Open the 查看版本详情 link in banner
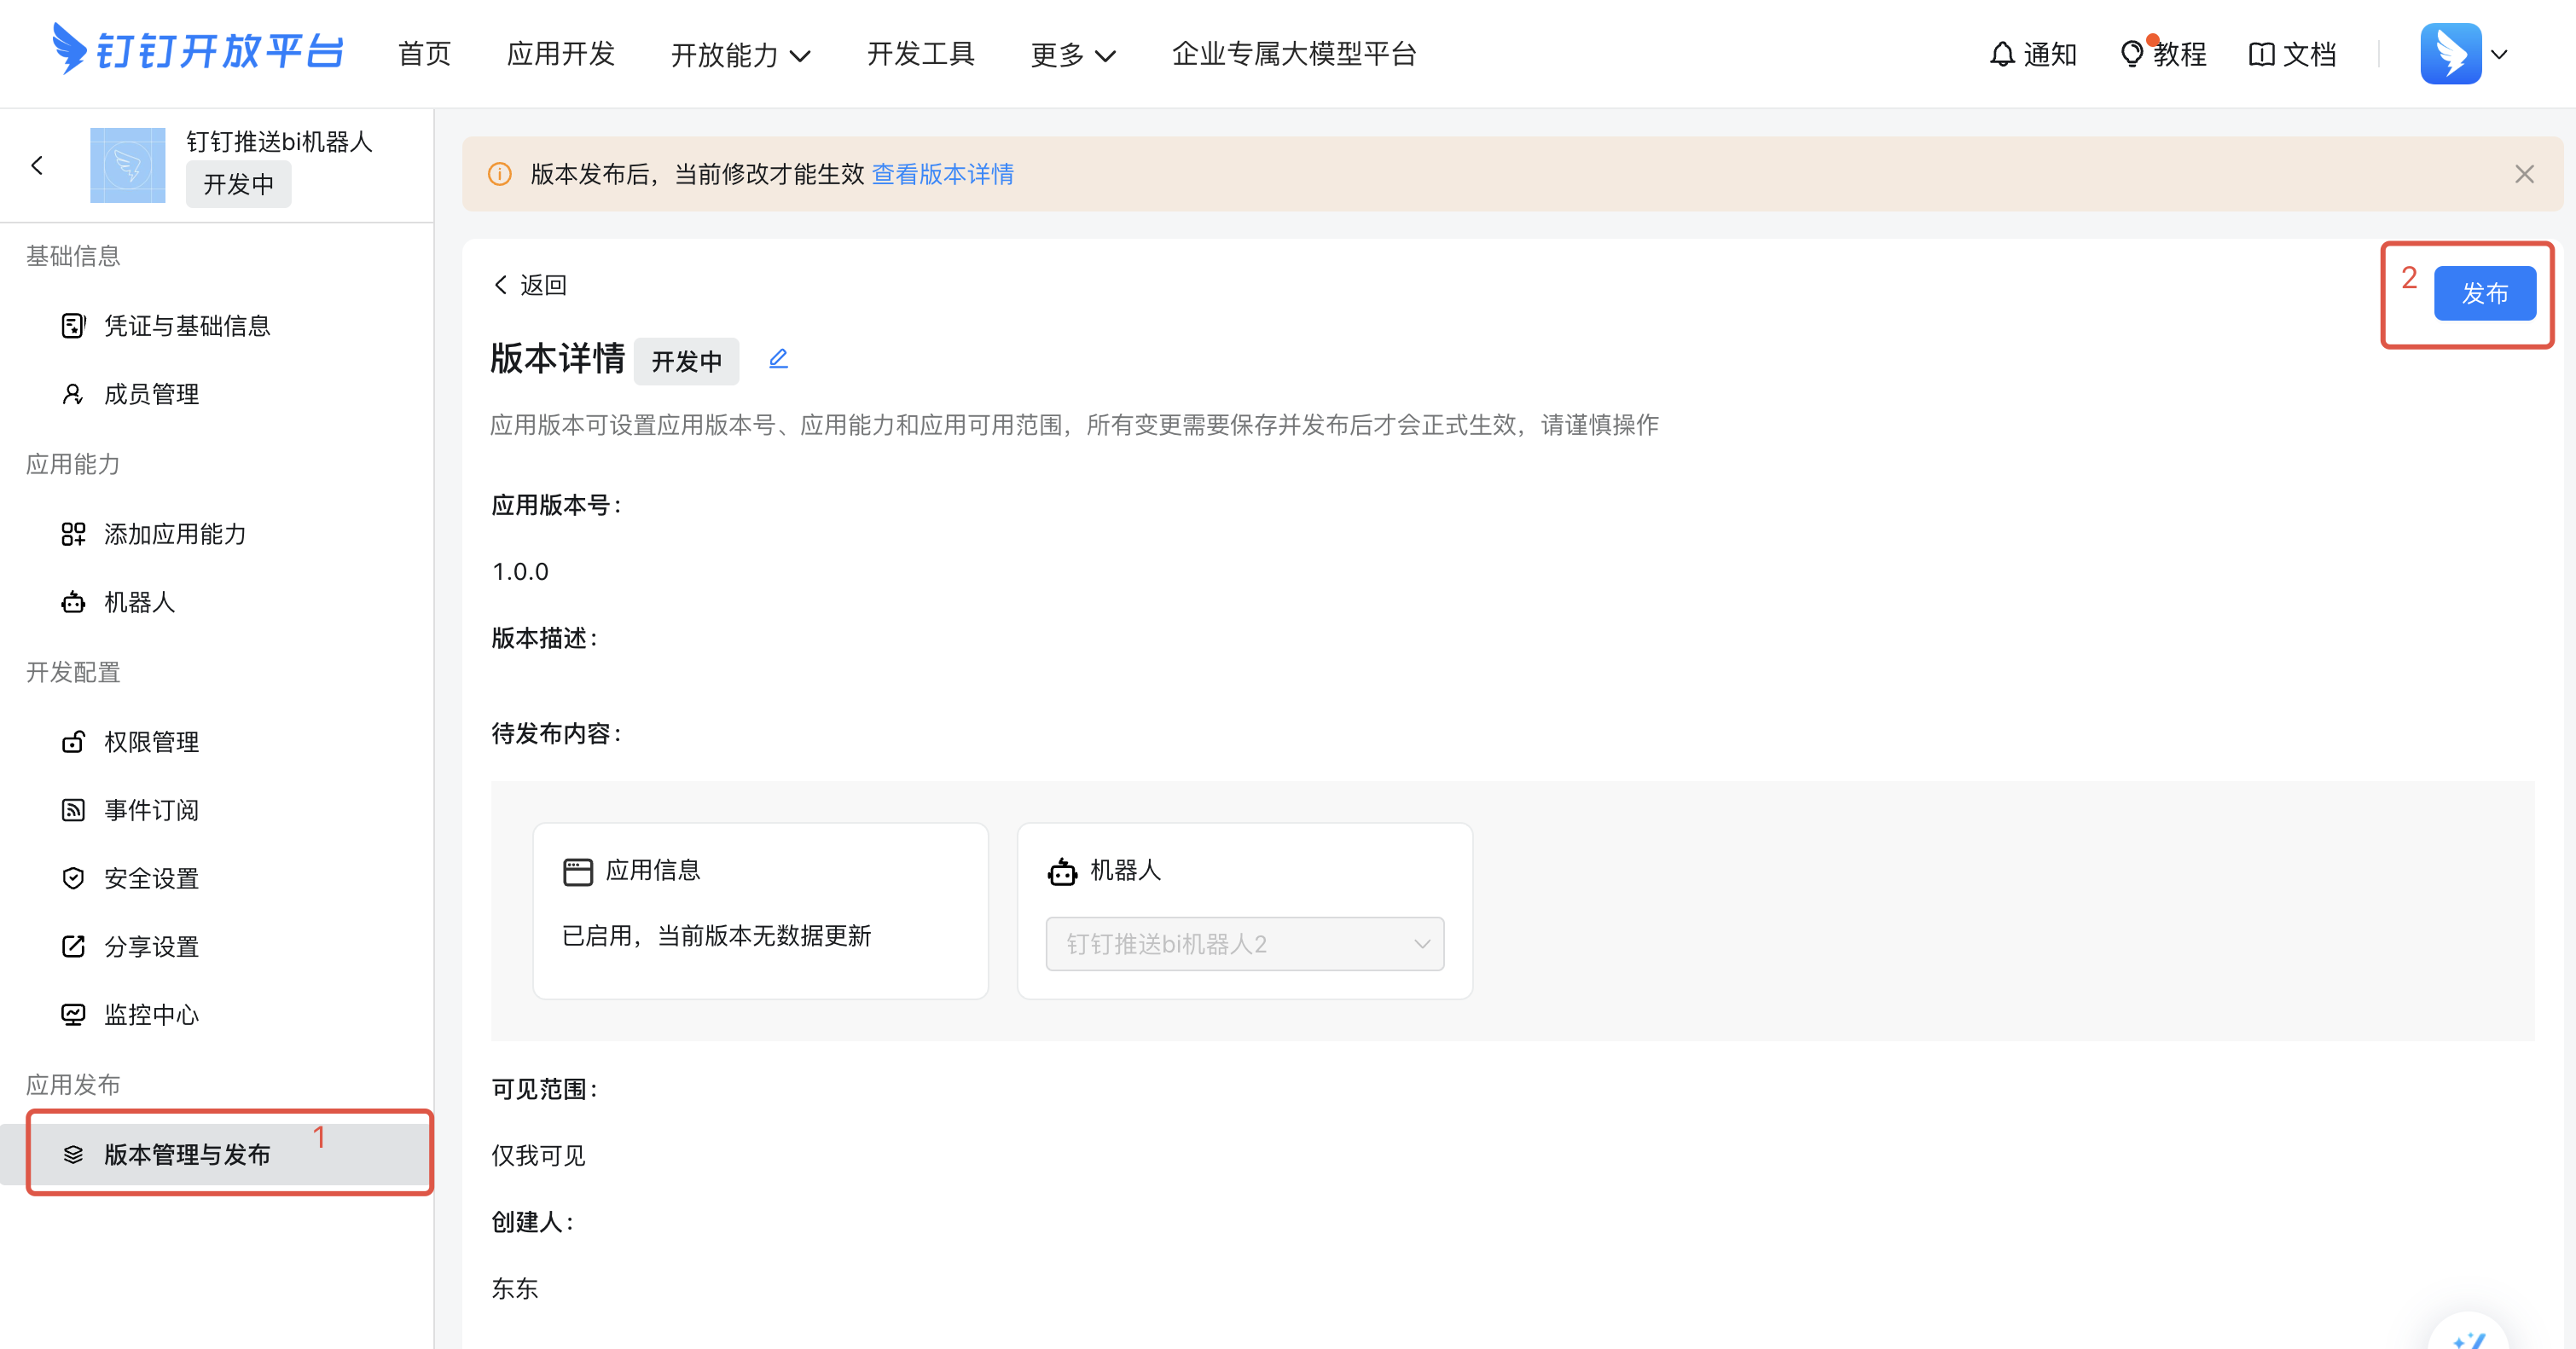The height and width of the screenshot is (1349, 2576). coord(942,174)
